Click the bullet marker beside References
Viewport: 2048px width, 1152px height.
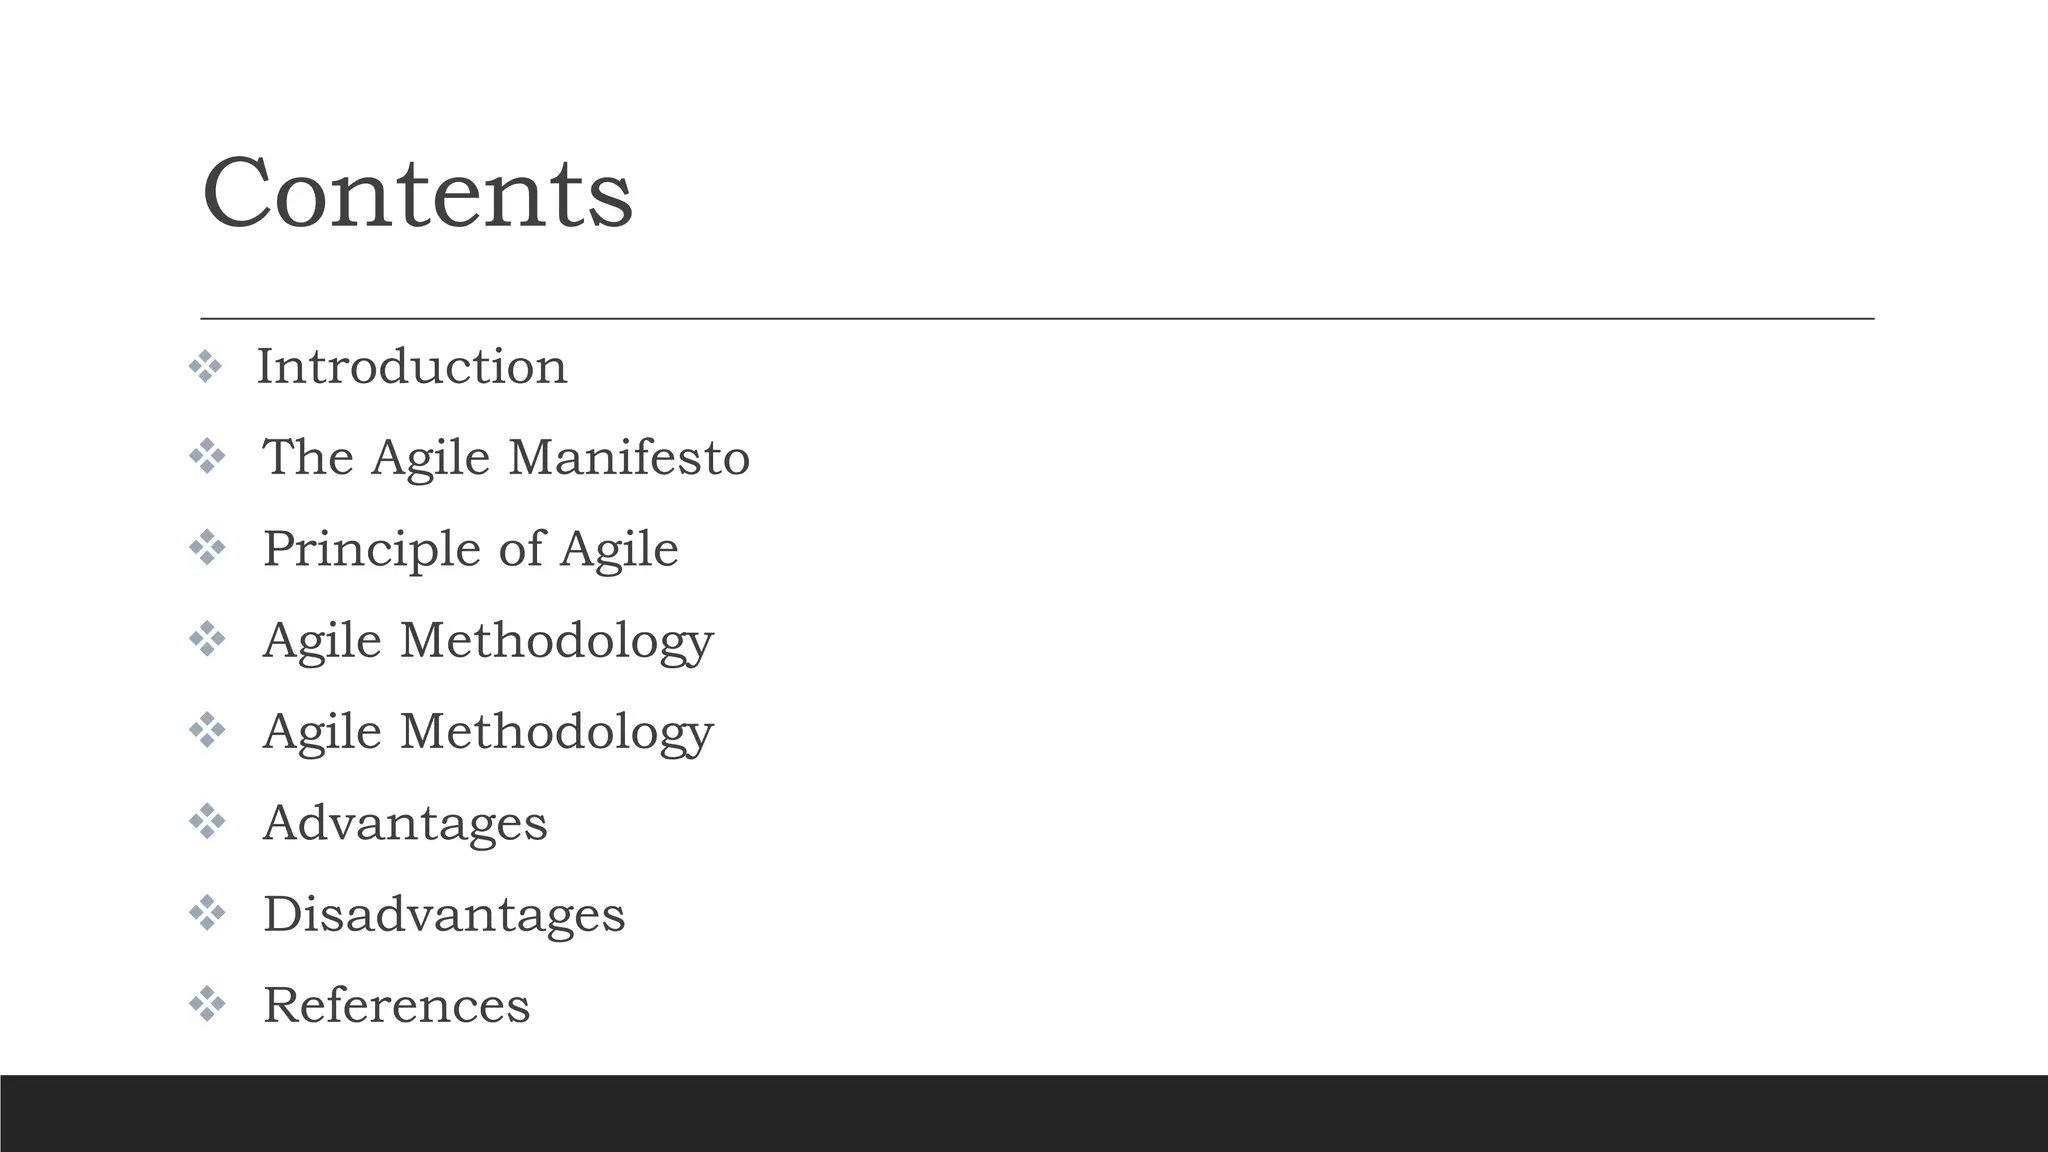tap(207, 1004)
